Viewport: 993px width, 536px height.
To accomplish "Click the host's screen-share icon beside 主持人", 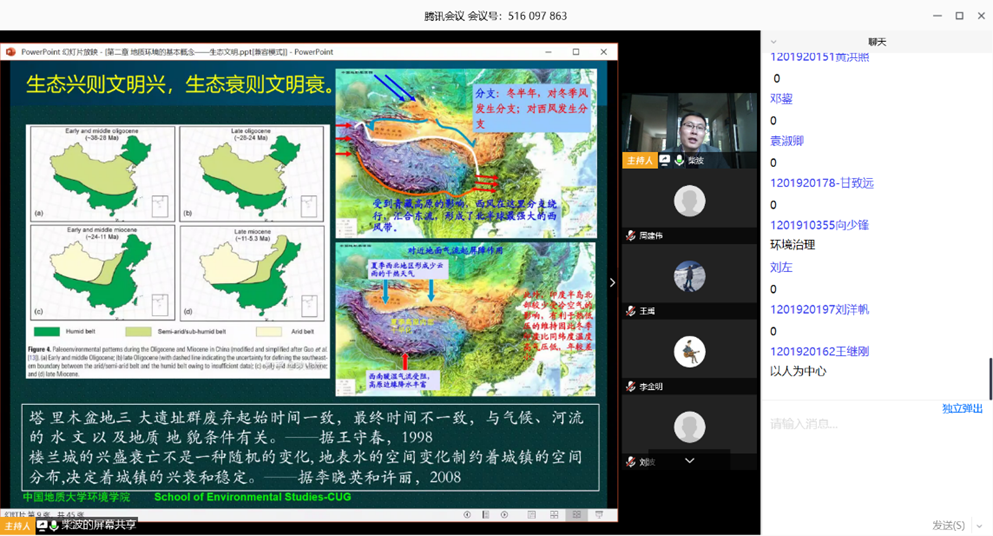I will (665, 160).
